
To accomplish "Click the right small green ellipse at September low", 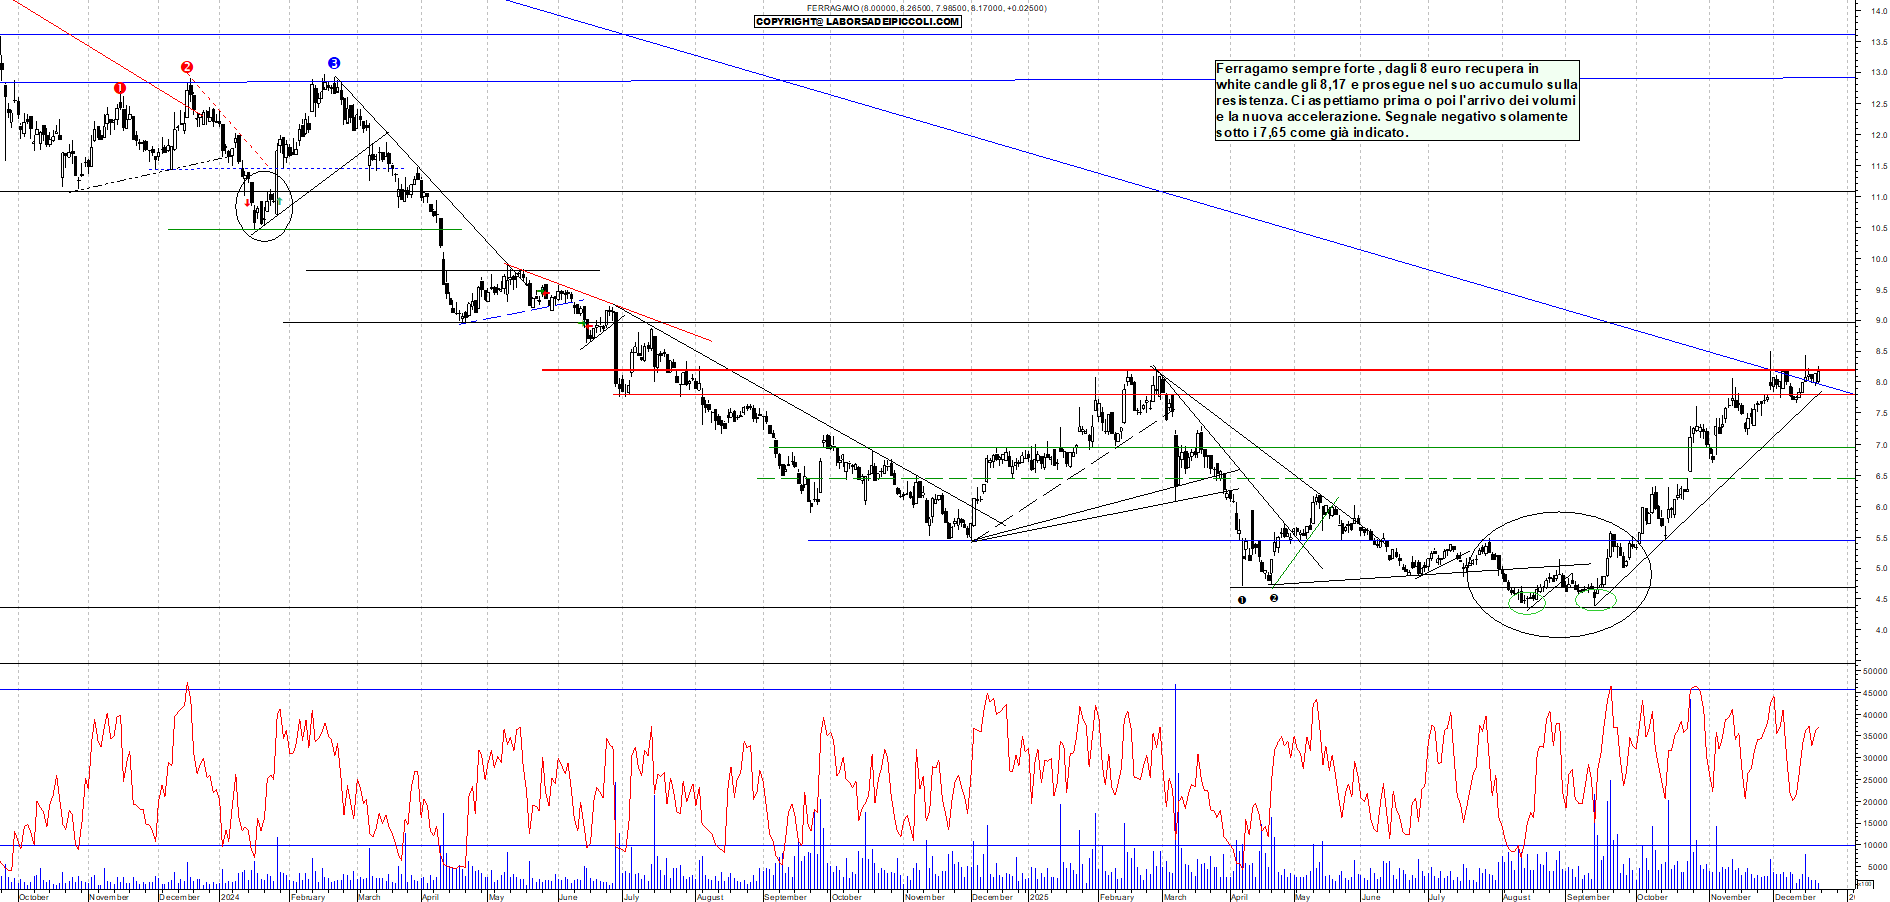I will click(1596, 600).
